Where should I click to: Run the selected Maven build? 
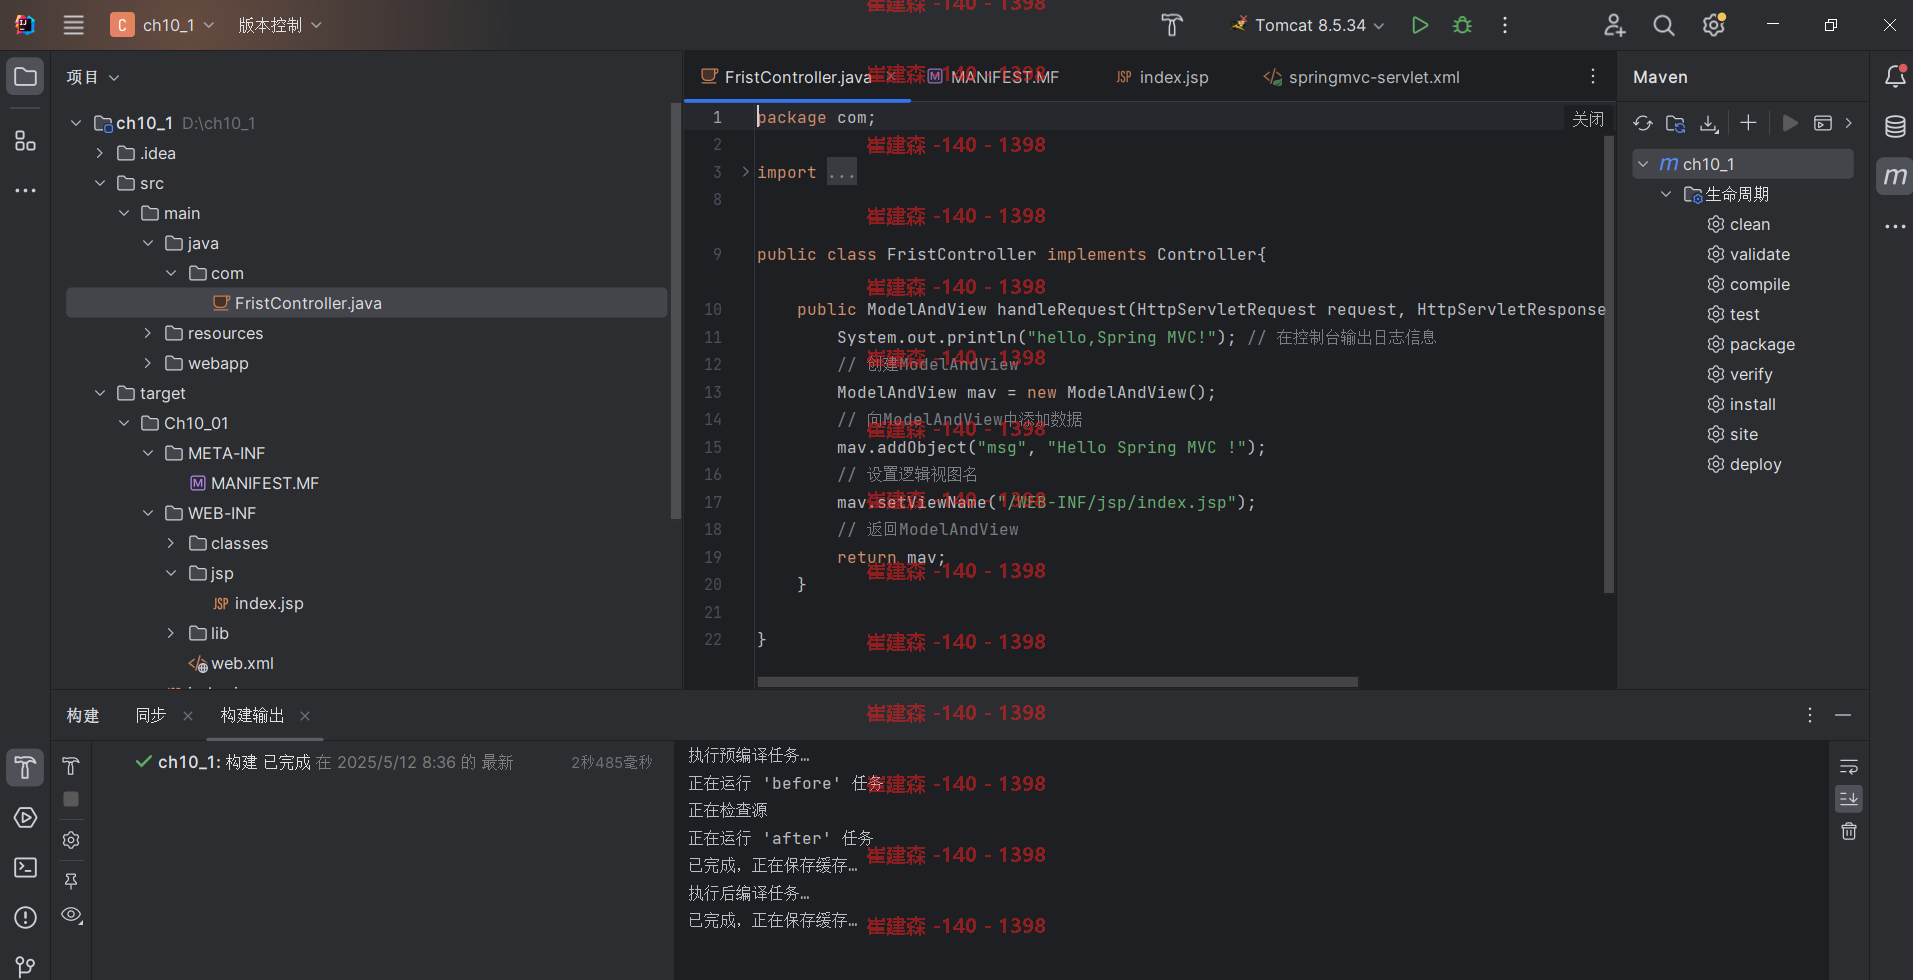click(1790, 123)
